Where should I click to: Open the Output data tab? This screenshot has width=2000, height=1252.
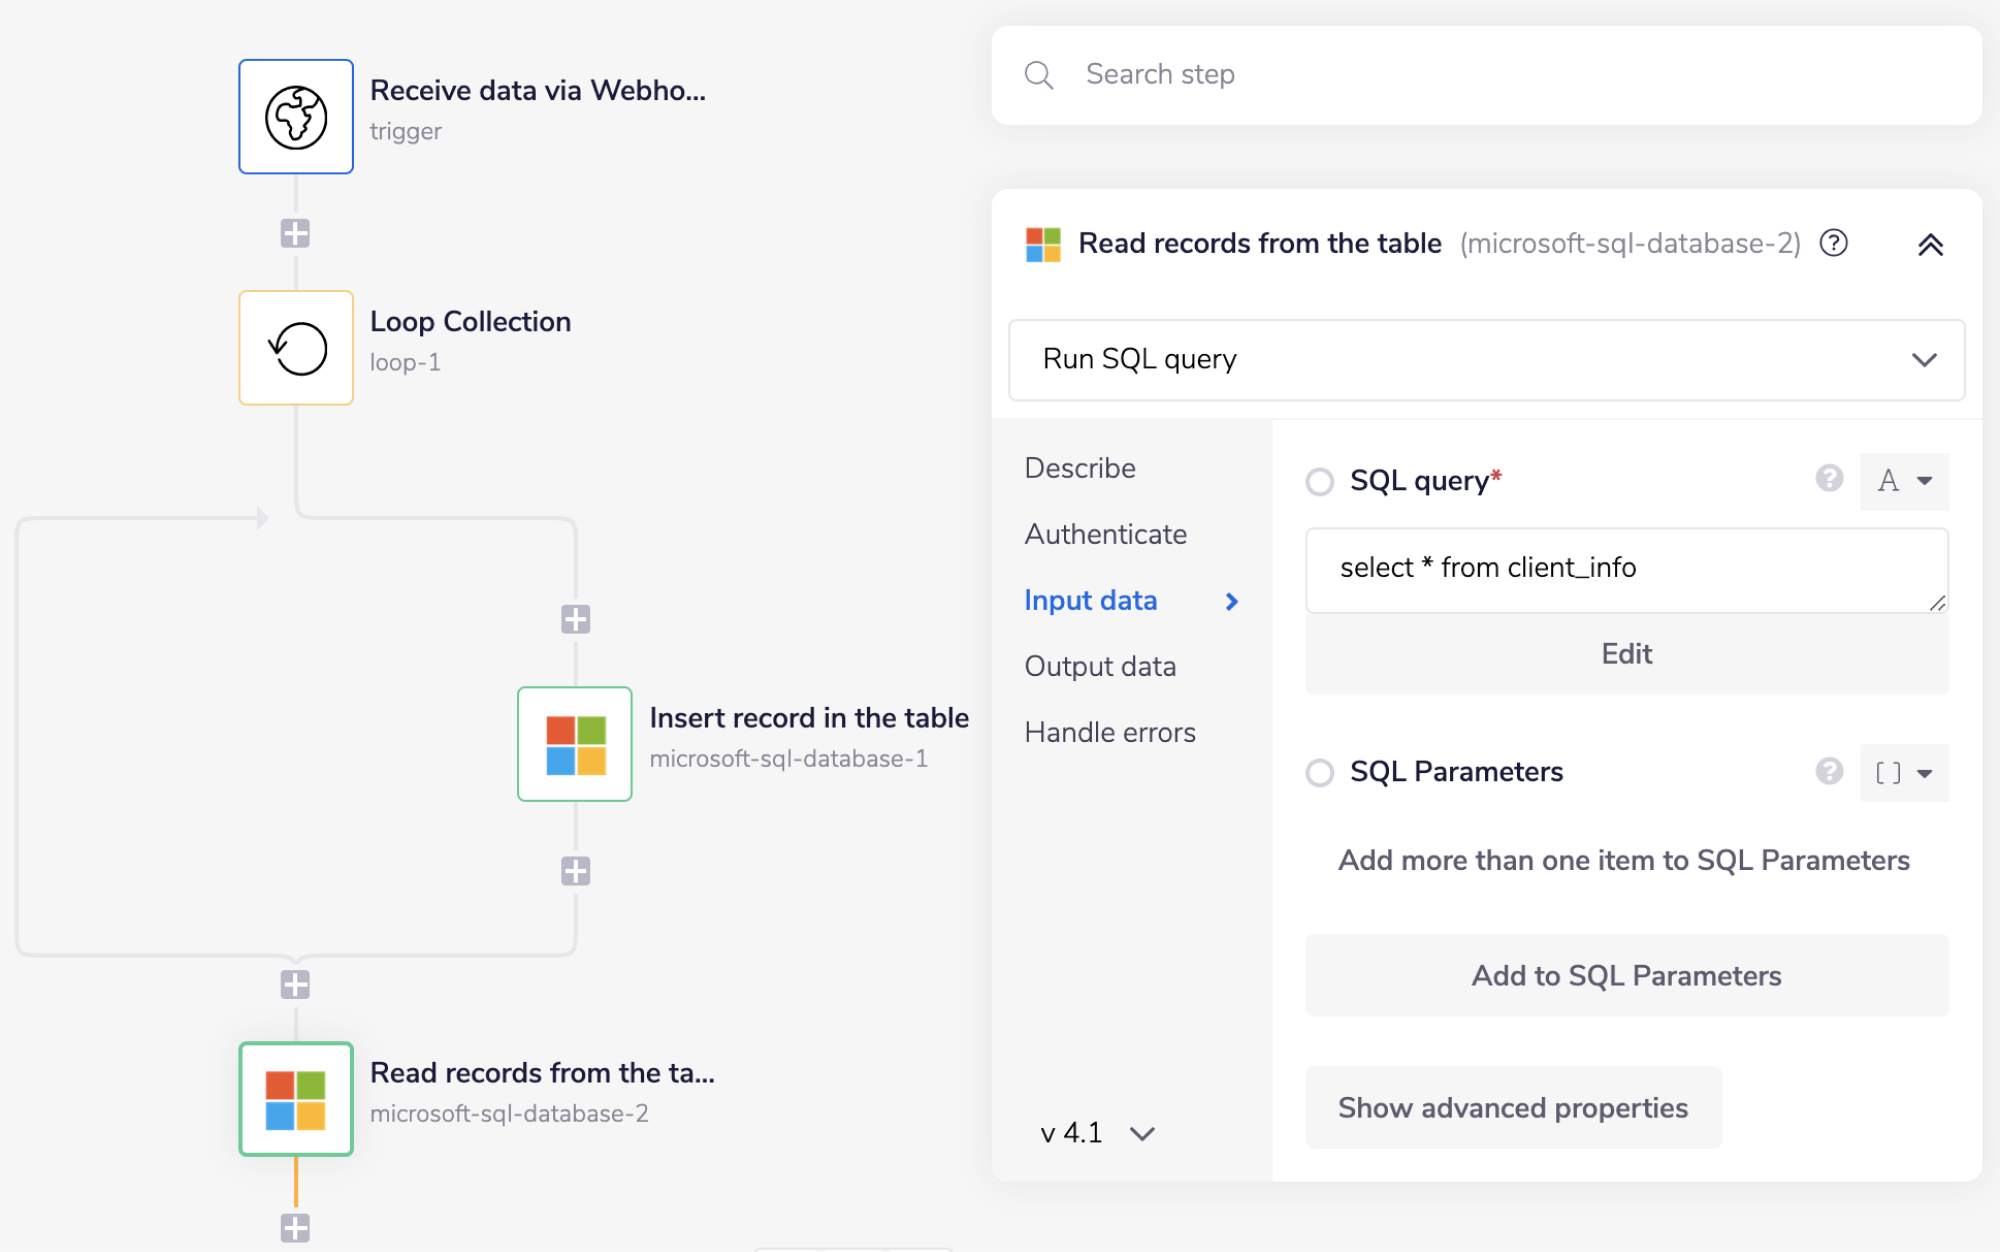tap(1100, 666)
